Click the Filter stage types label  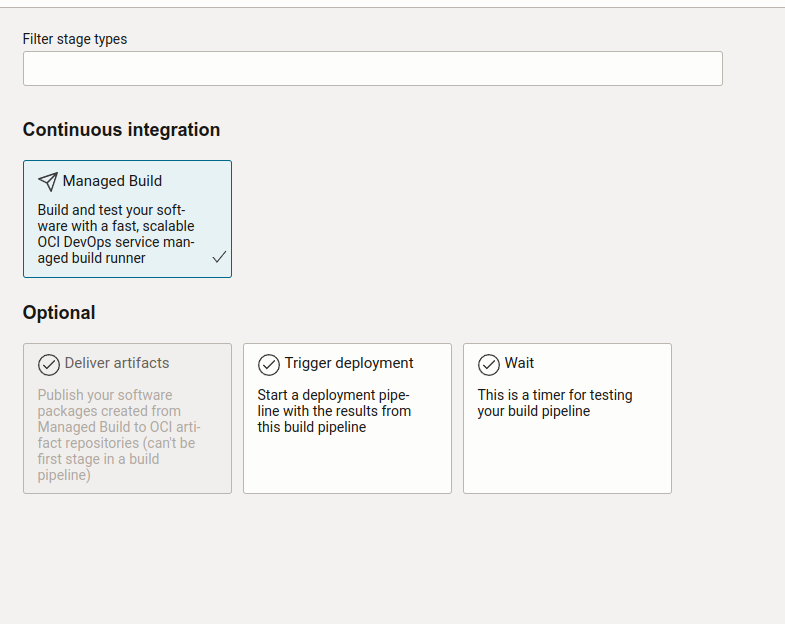click(x=75, y=39)
